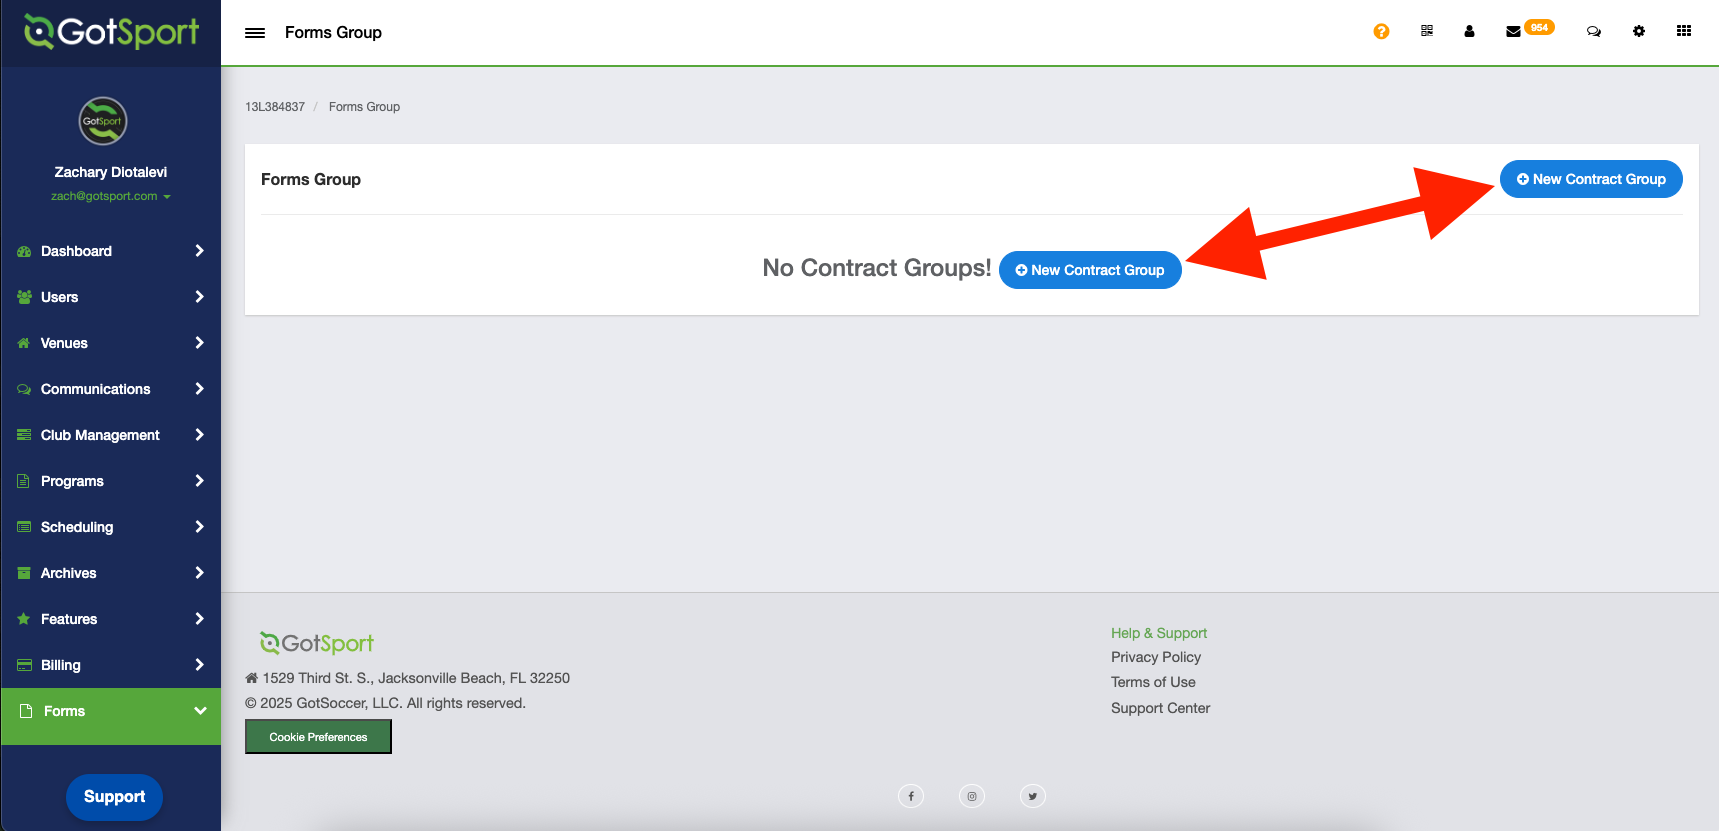Open the Terms of Use footer link
This screenshot has height=831, width=1719.
click(1153, 682)
